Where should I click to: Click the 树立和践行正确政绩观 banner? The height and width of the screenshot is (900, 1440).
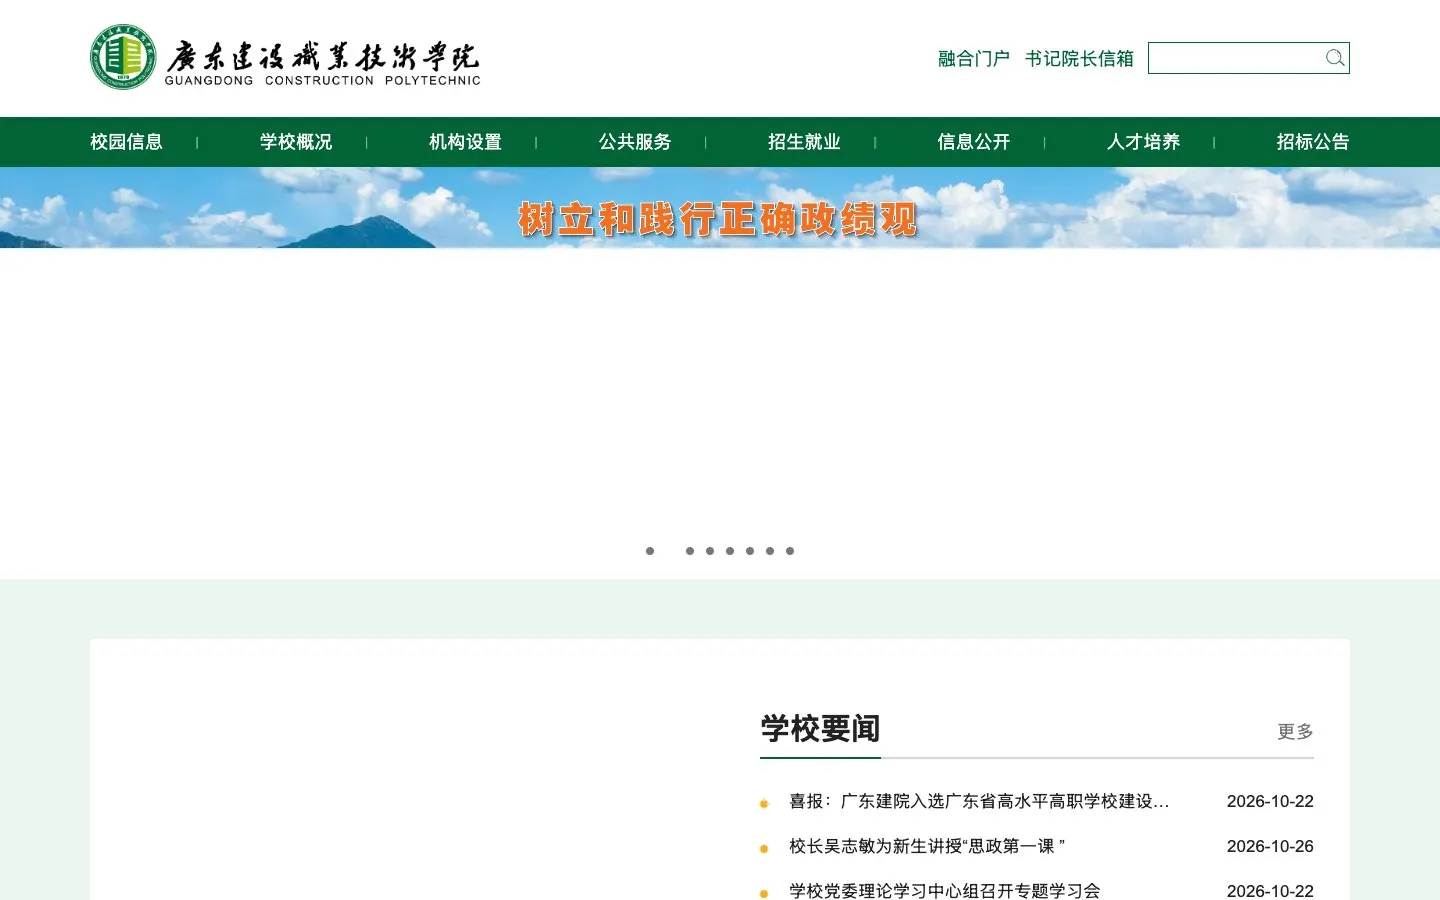tap(720, 208)
